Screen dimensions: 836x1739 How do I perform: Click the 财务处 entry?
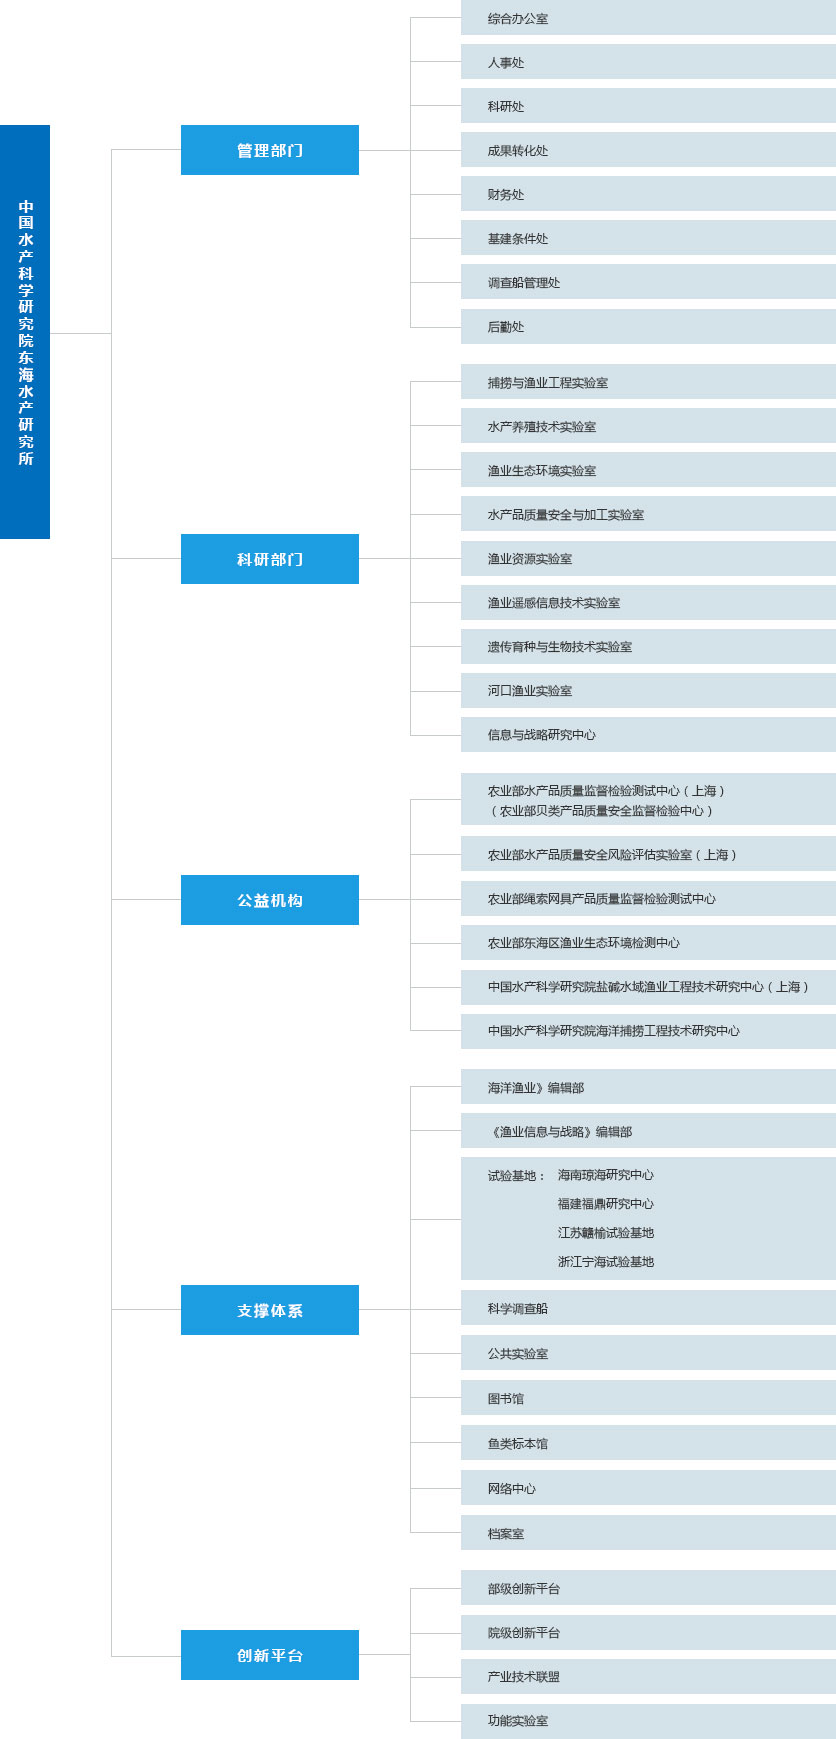click(648, 194)
